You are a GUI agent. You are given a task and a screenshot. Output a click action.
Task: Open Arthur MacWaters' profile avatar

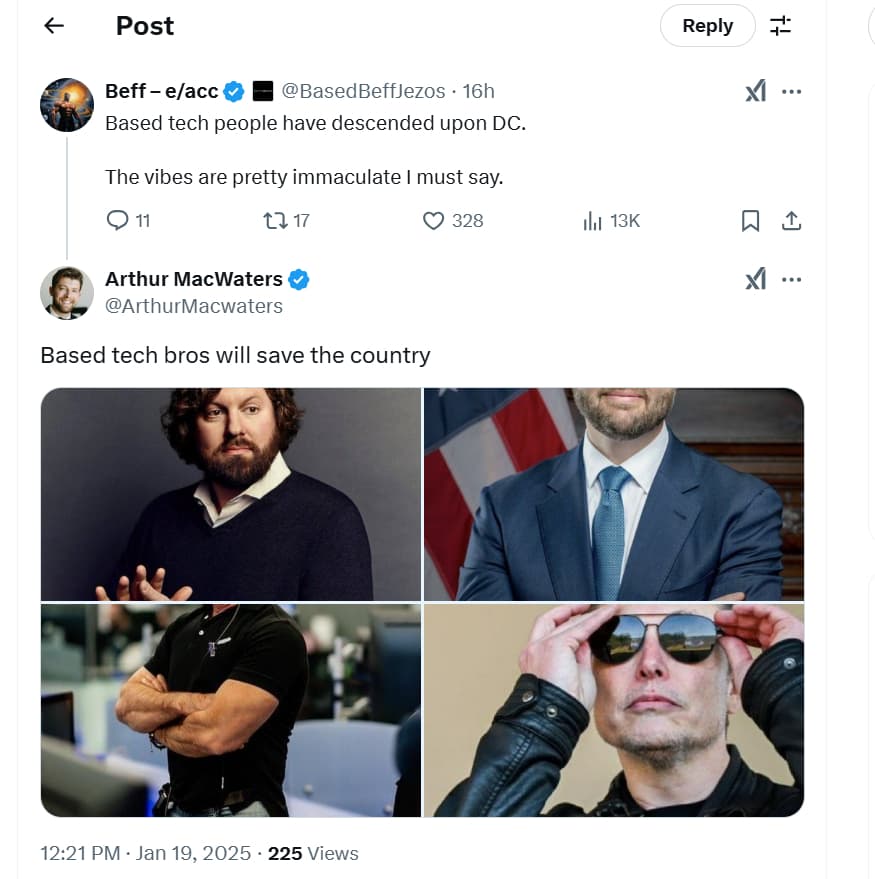66,292
